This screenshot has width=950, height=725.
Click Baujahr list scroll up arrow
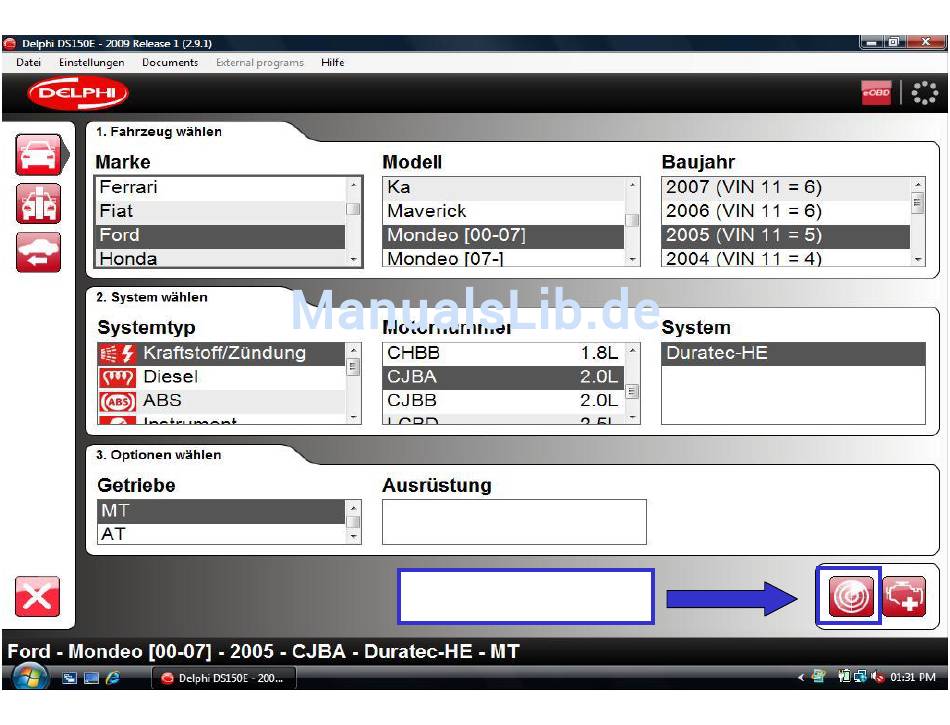[x=918, y=184]
